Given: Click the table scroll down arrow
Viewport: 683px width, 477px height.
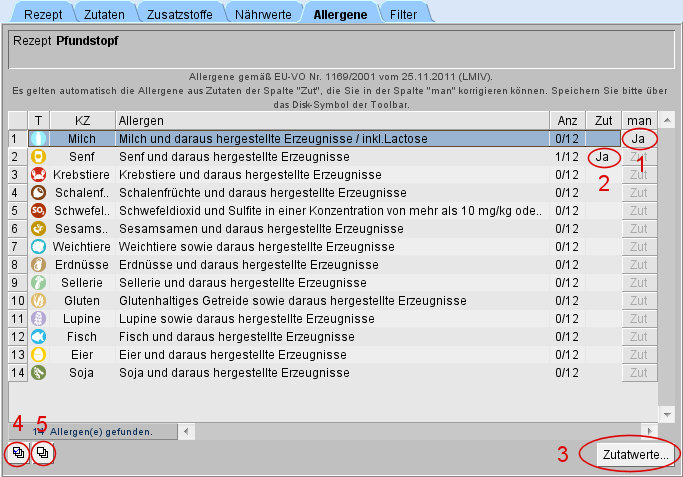Looking at the screenshot, I should (667, 414).
